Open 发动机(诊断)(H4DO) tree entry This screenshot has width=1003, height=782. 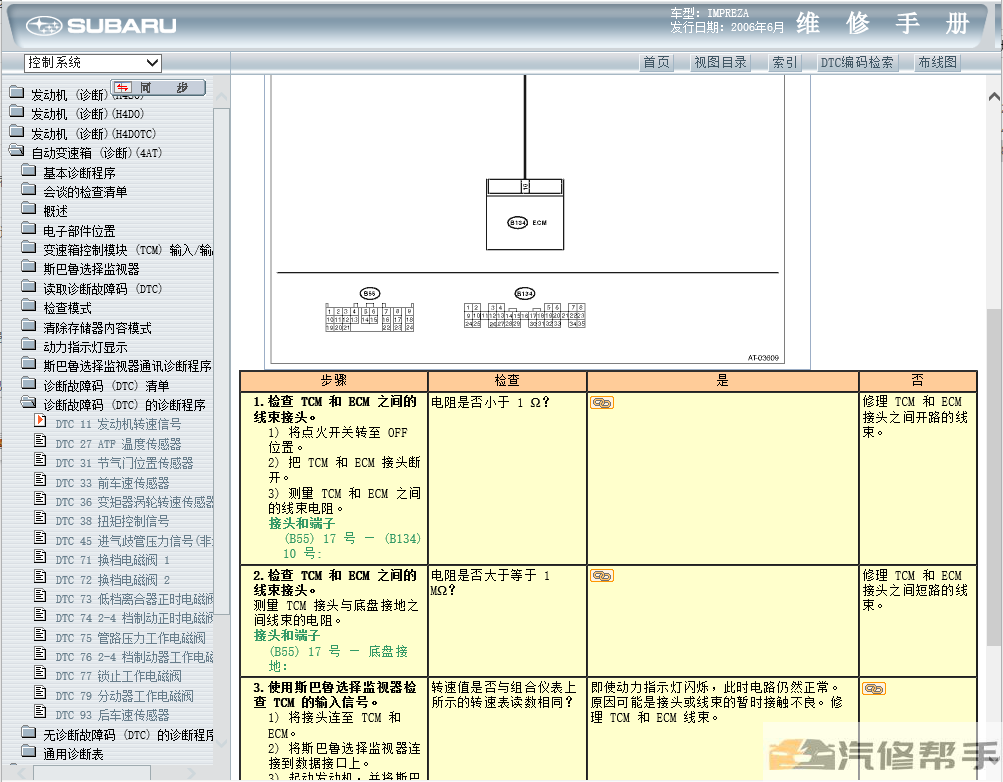(x=88, y=114)
